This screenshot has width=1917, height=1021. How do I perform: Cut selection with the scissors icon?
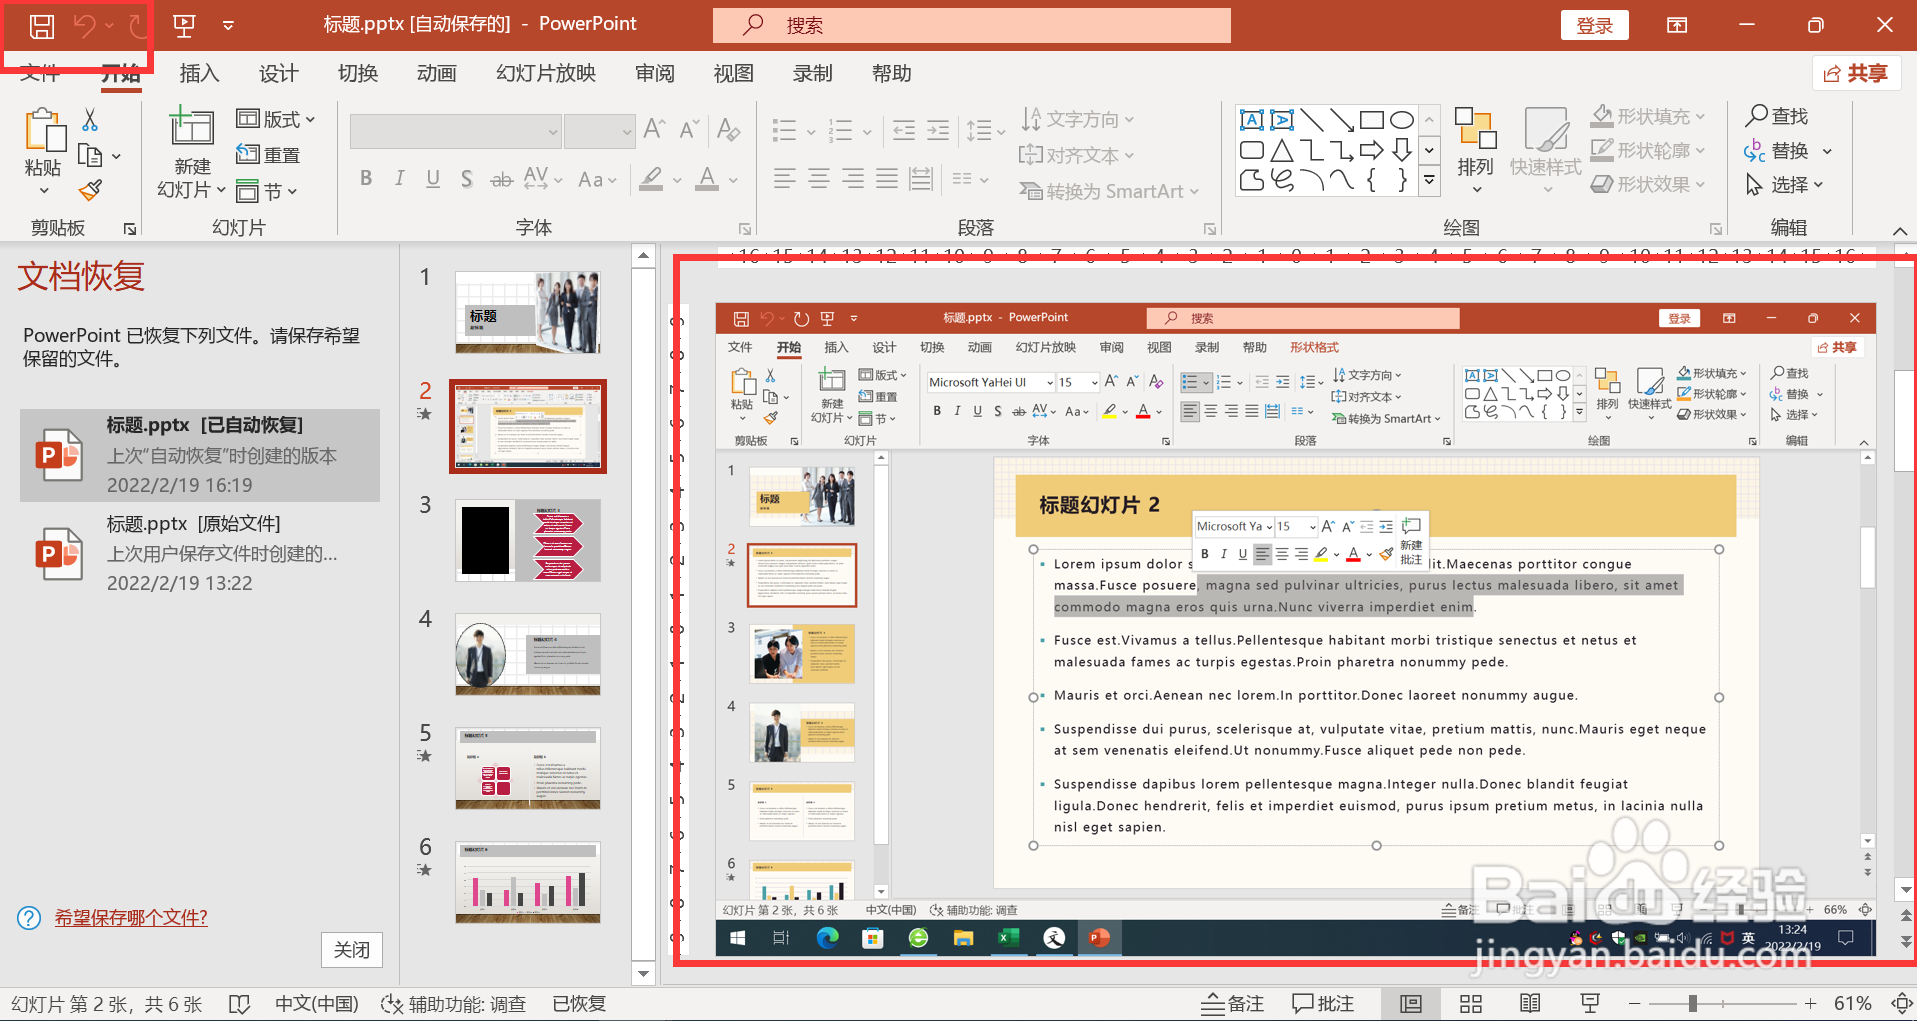(90, 120)
